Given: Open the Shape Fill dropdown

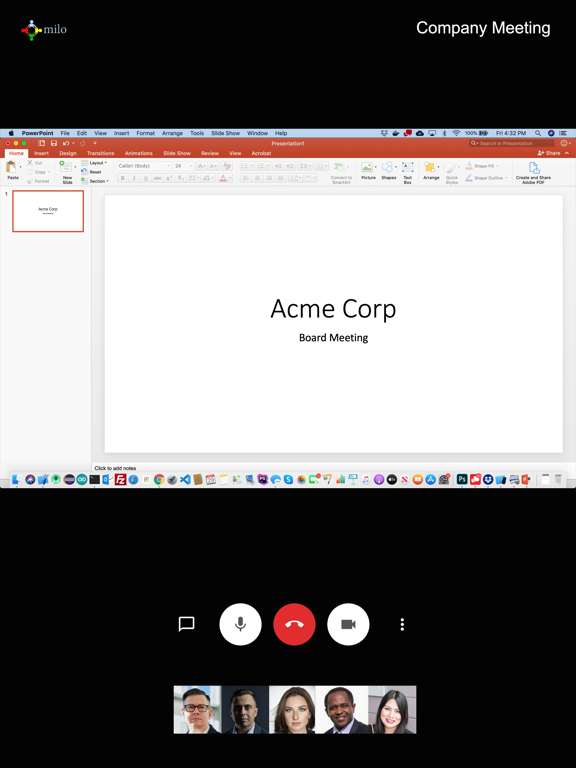Looking at the screenshot, I should (482, 166).
